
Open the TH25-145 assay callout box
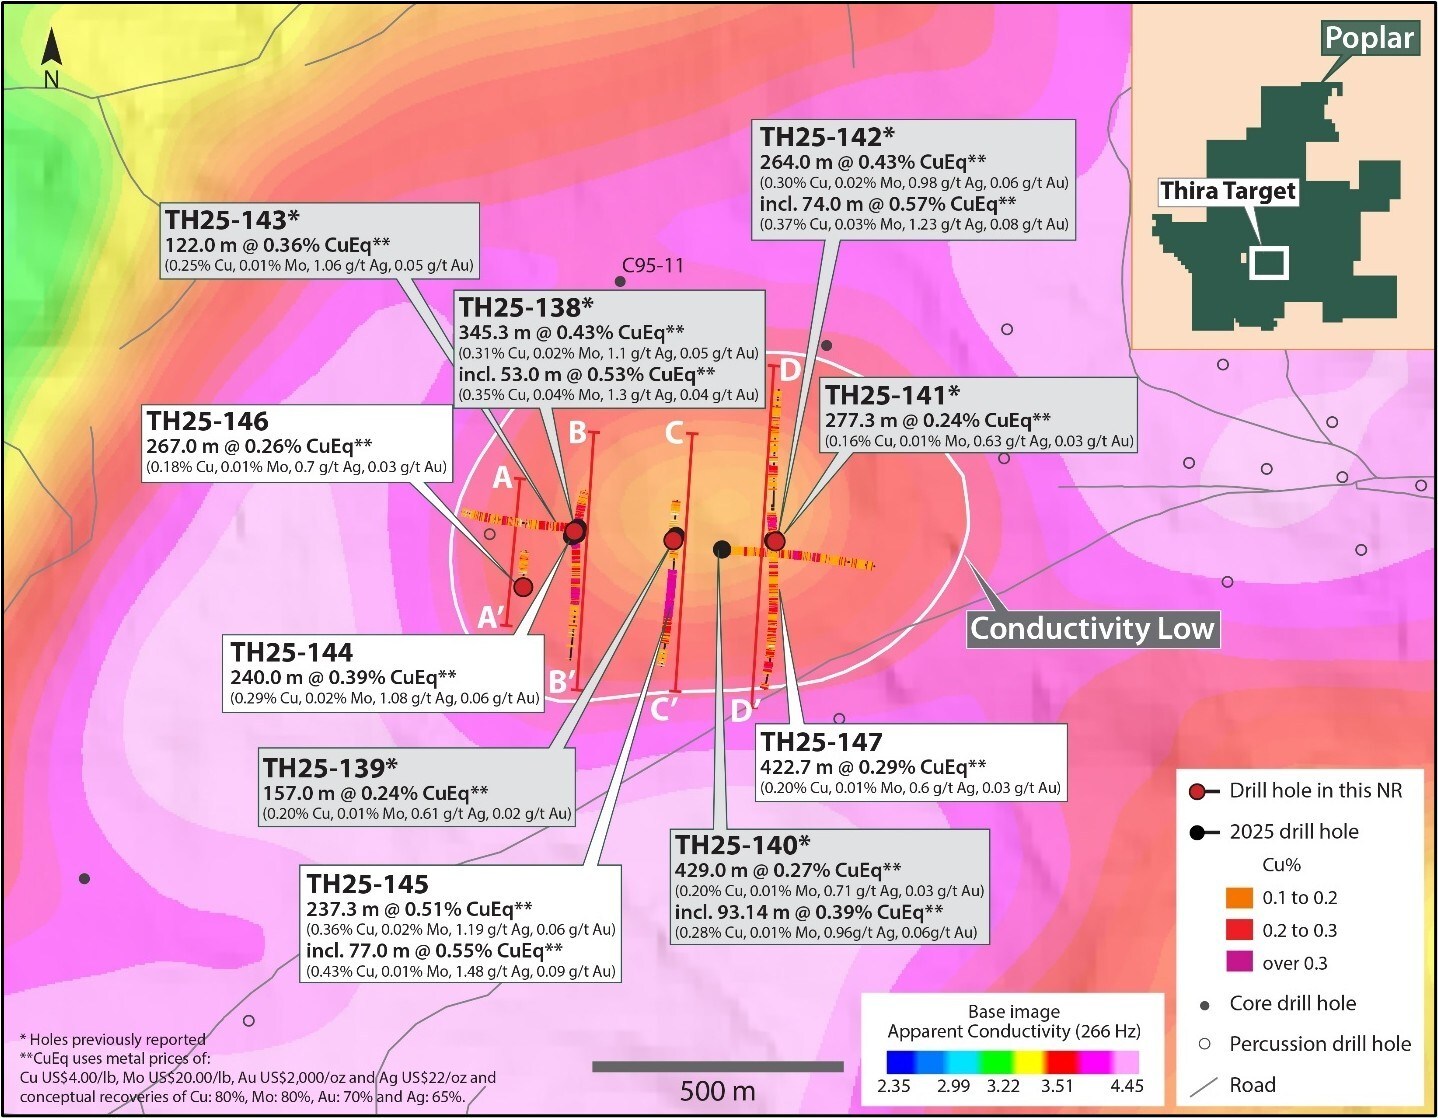pyautogui.click(x=460, y=926)
